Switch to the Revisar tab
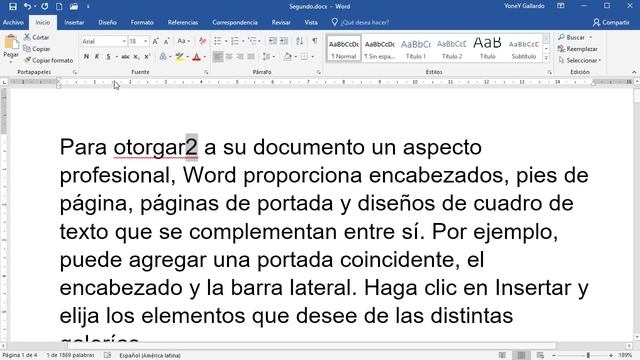The image size is (640, 360). click(x=281, y=22)
